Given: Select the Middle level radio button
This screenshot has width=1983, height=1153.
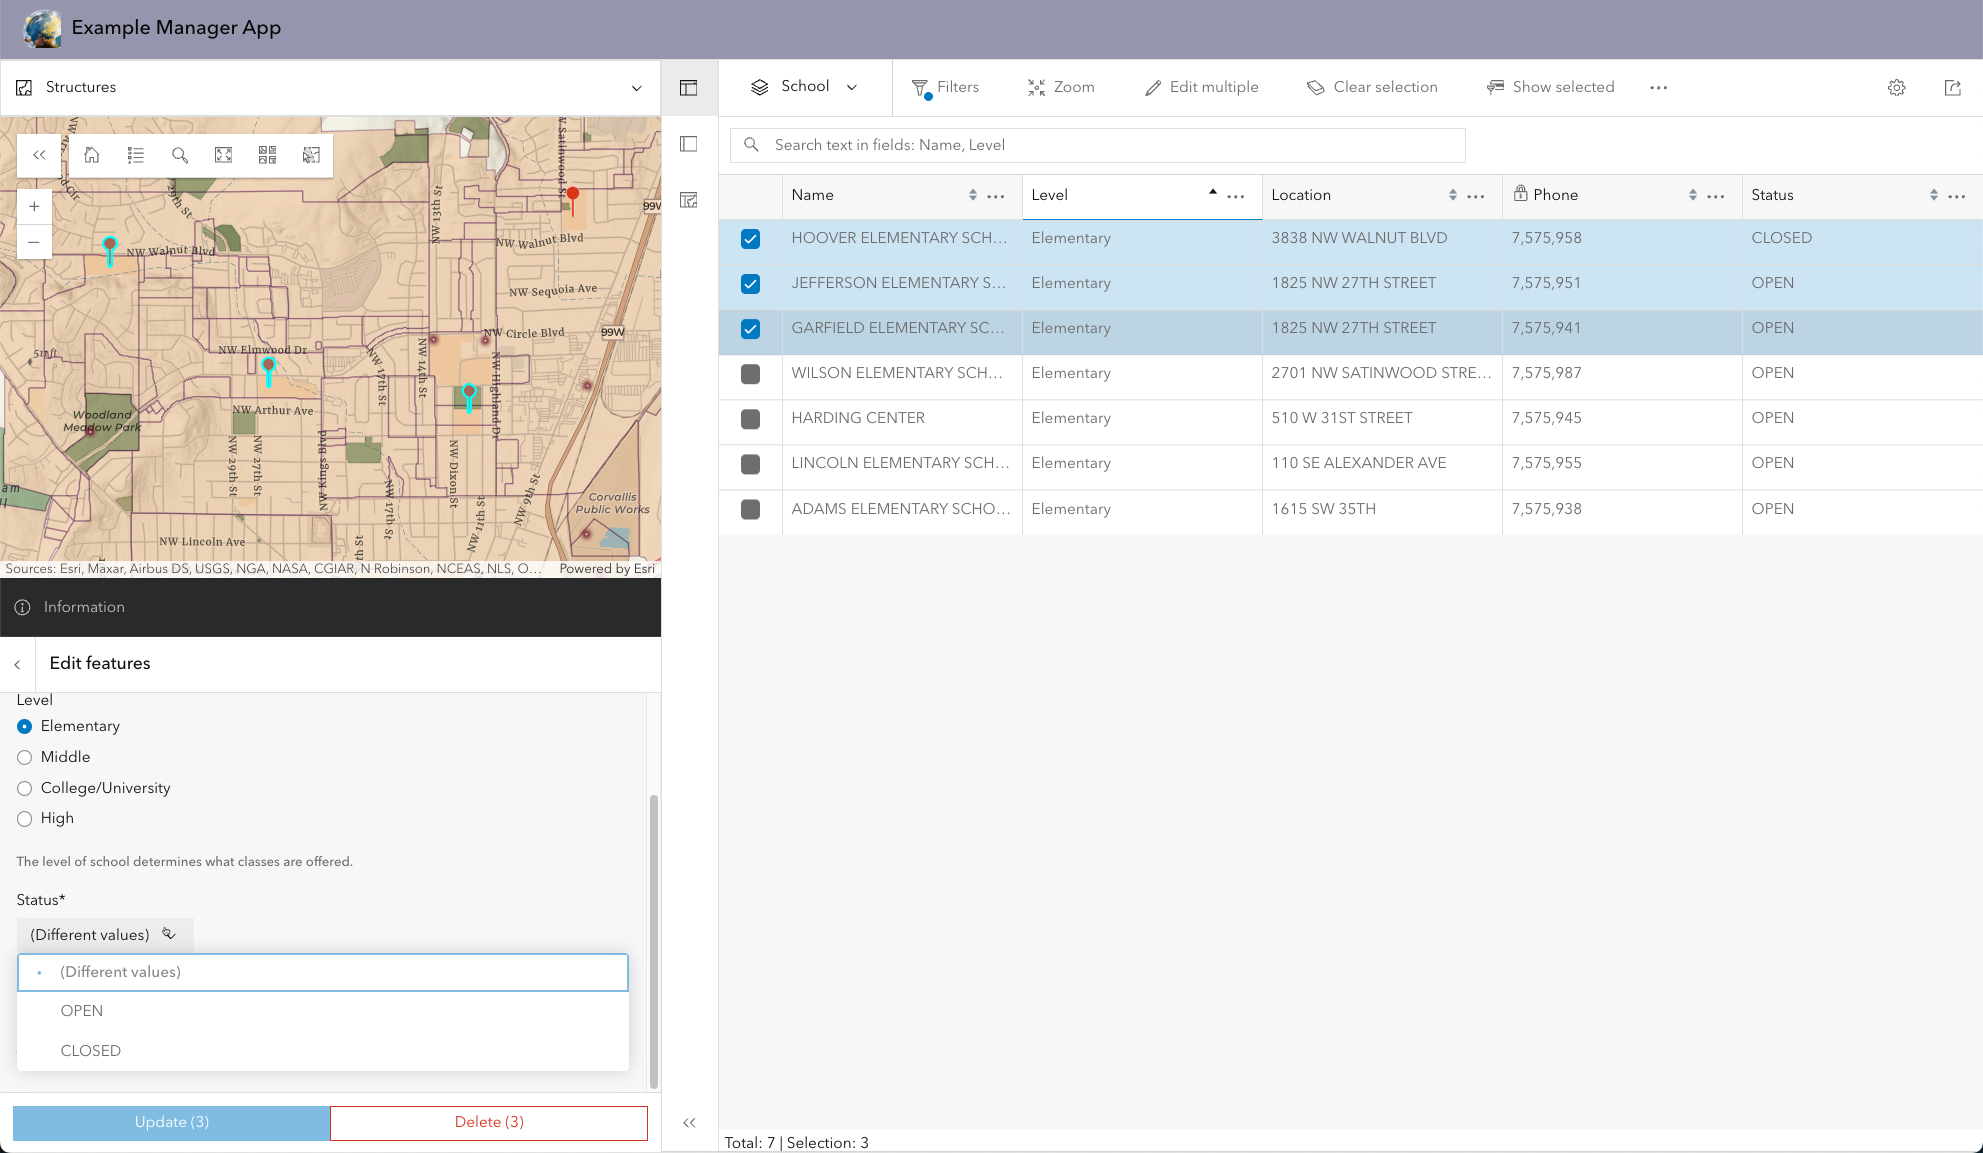Looking at the screenshot, I should (x=25, y=757).
